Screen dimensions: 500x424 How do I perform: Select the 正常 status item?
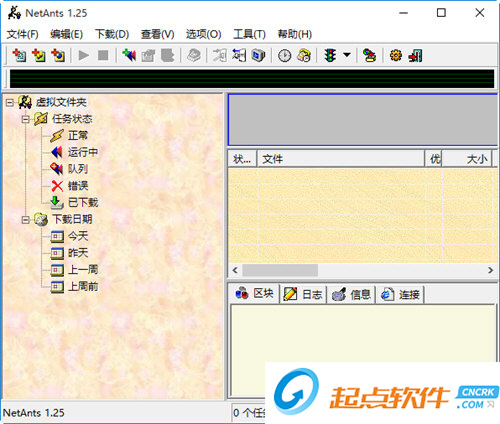(78, 136)
